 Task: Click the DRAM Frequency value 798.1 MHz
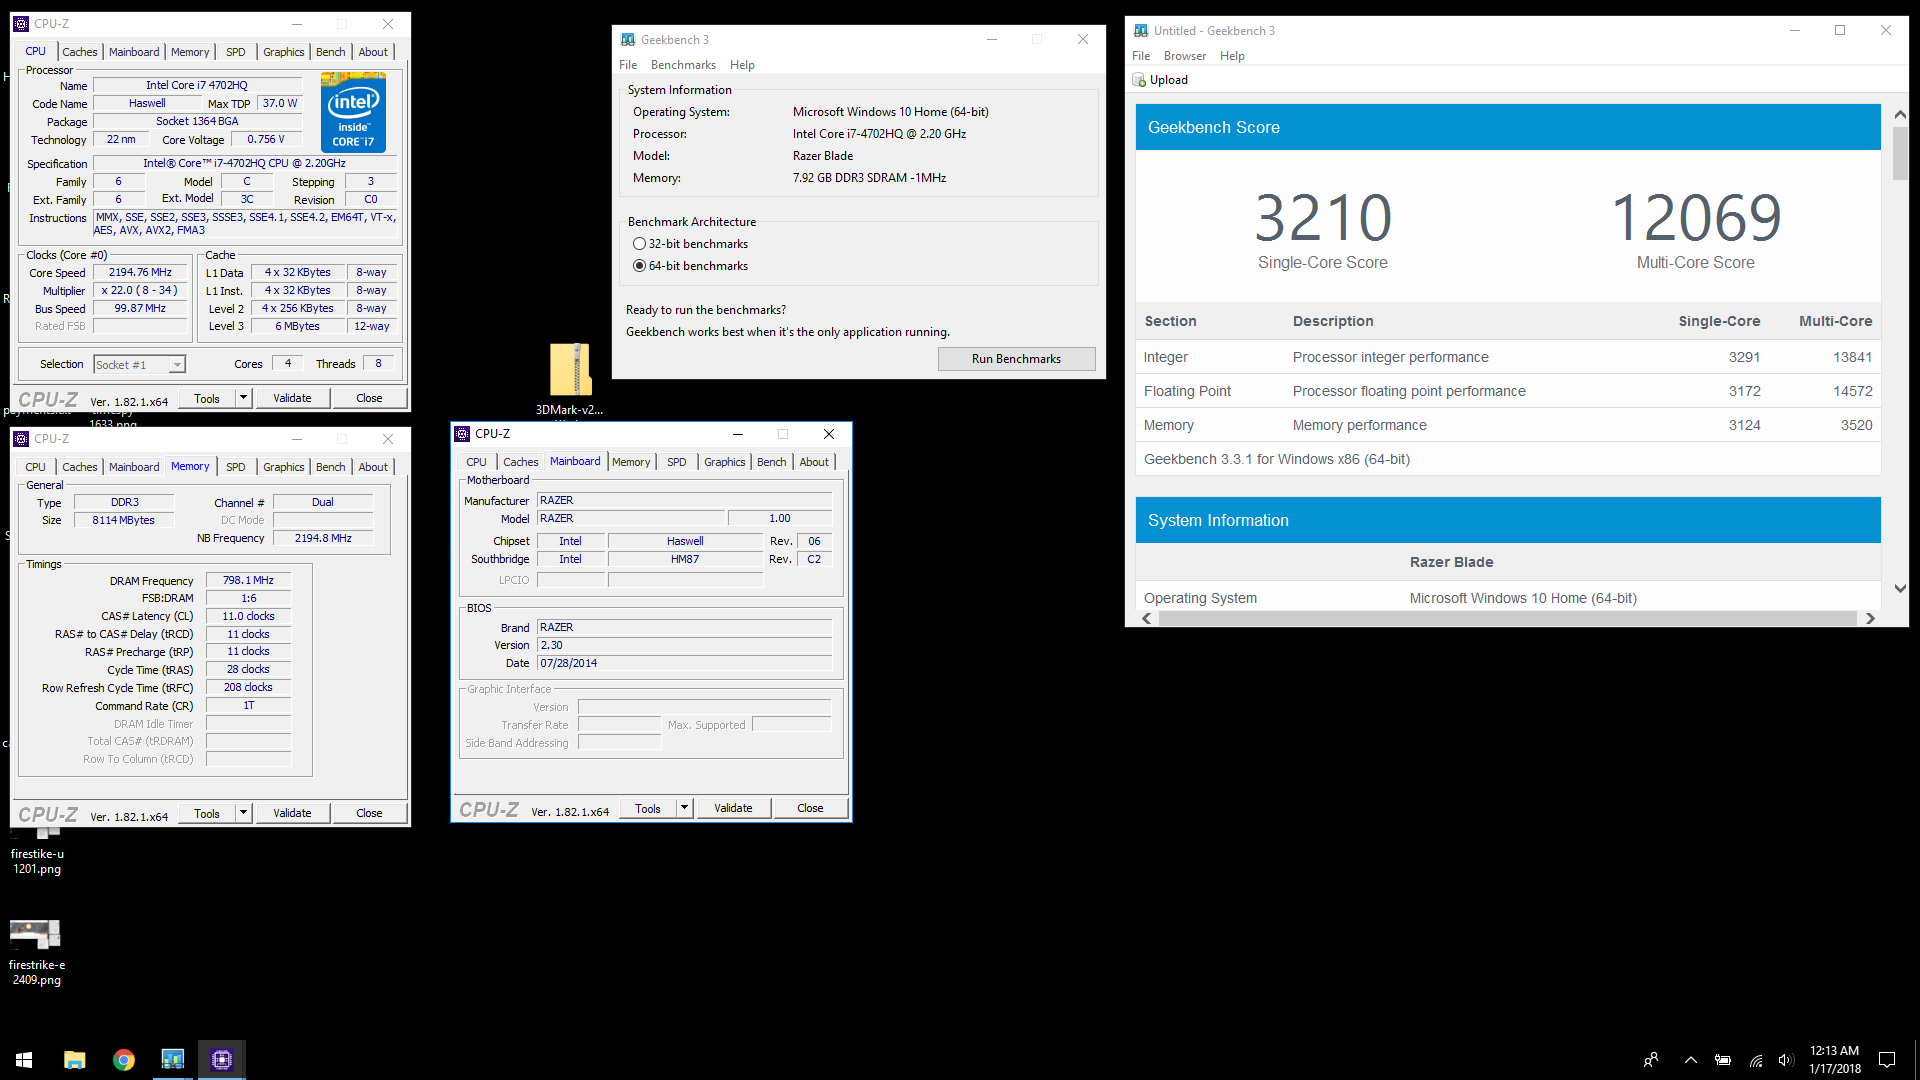coord(248,580)
